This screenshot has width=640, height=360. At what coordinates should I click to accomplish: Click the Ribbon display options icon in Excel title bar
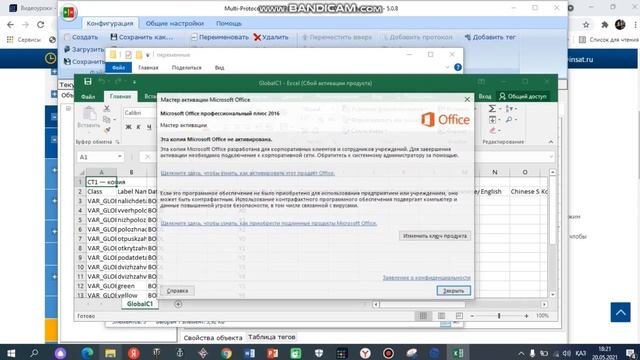point(482,82)
